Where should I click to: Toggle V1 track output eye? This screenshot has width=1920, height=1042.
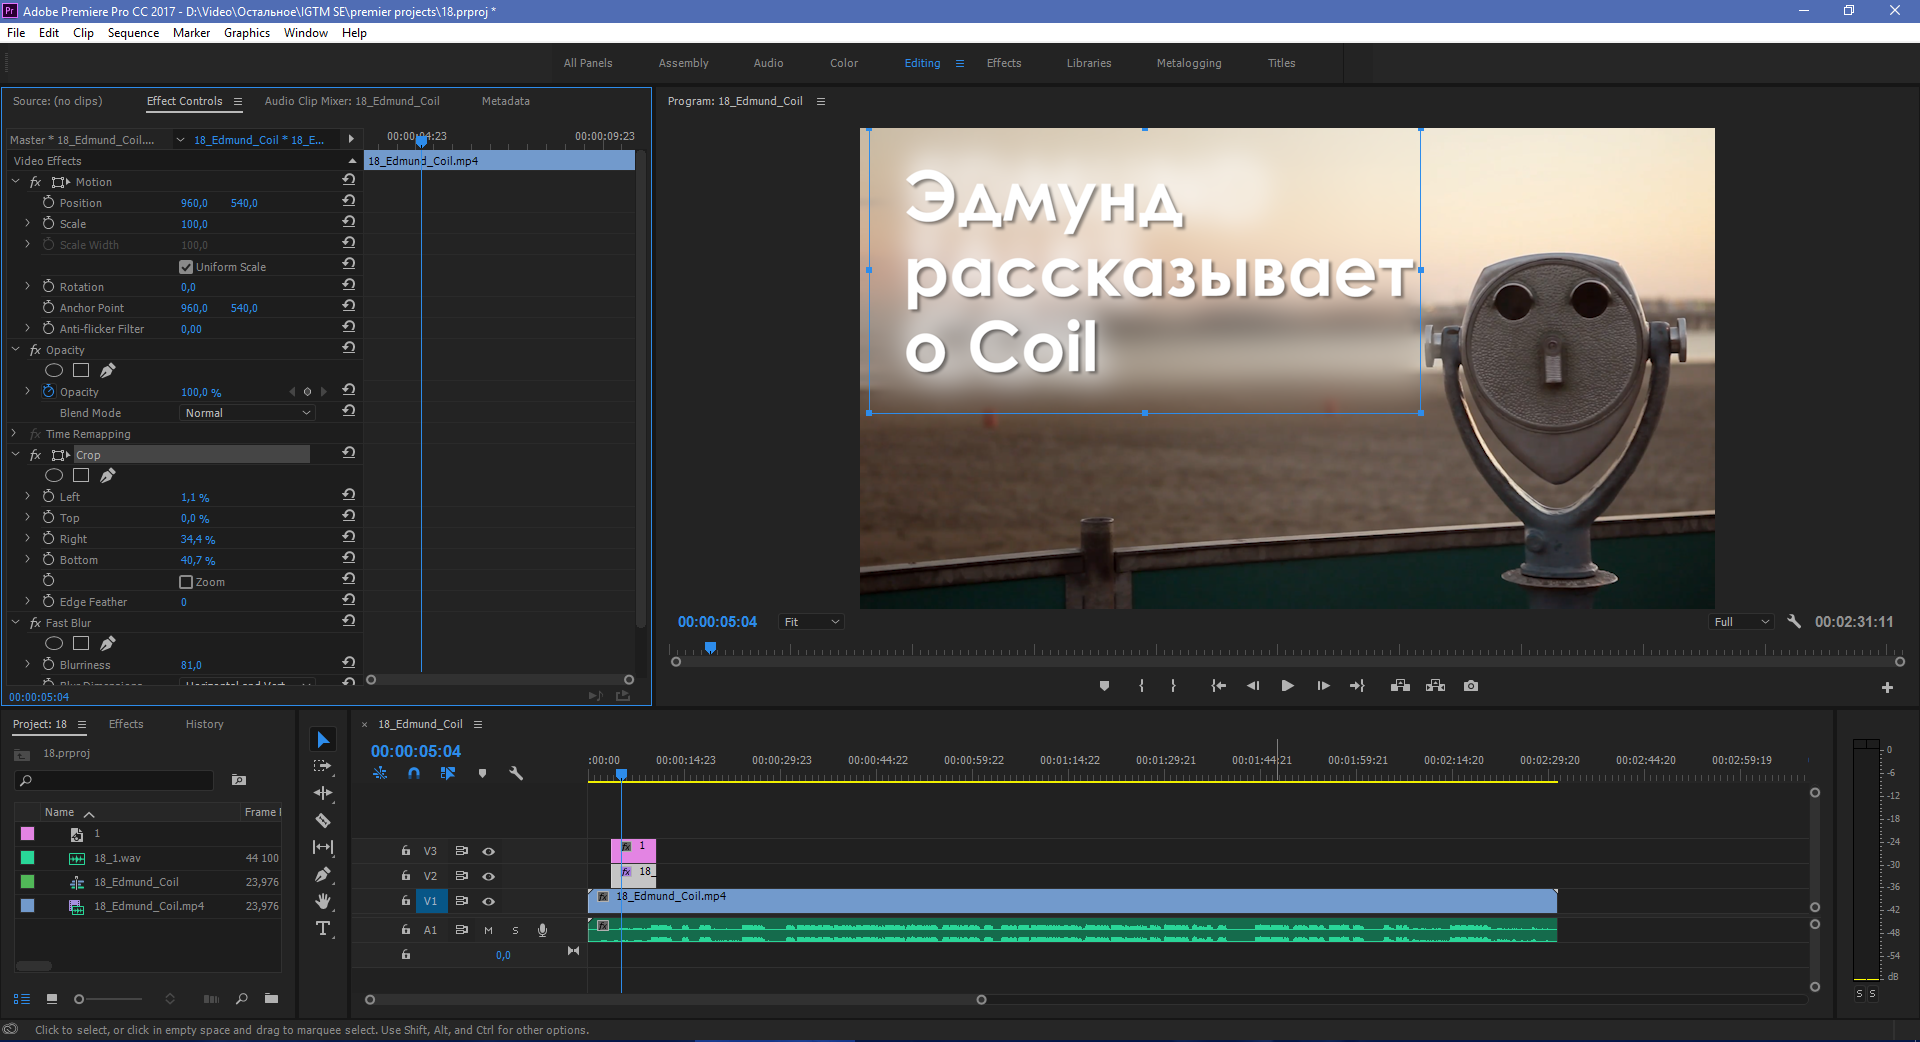[489, 902]
